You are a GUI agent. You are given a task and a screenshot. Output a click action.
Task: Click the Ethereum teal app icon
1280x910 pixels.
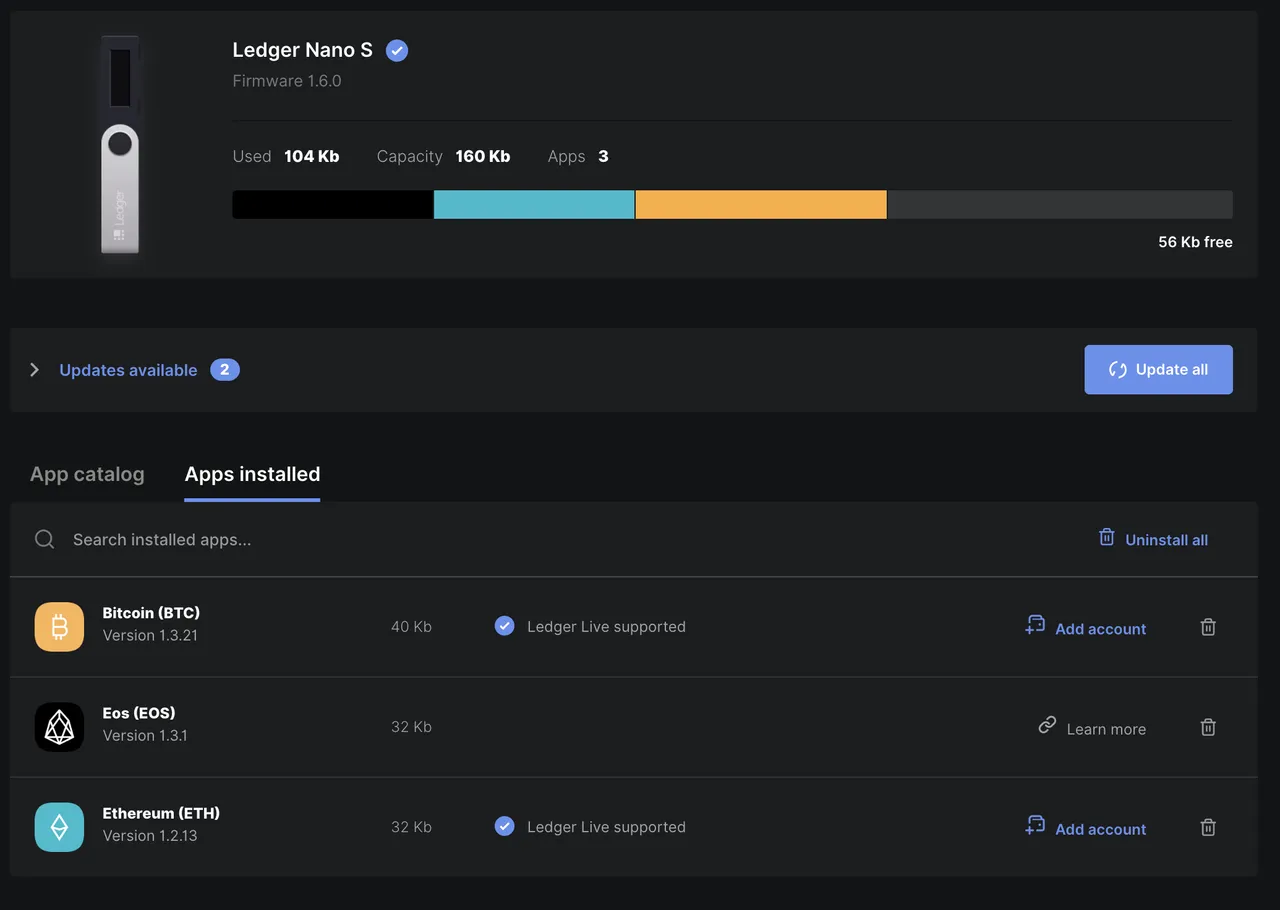click(x=59, y=827)
